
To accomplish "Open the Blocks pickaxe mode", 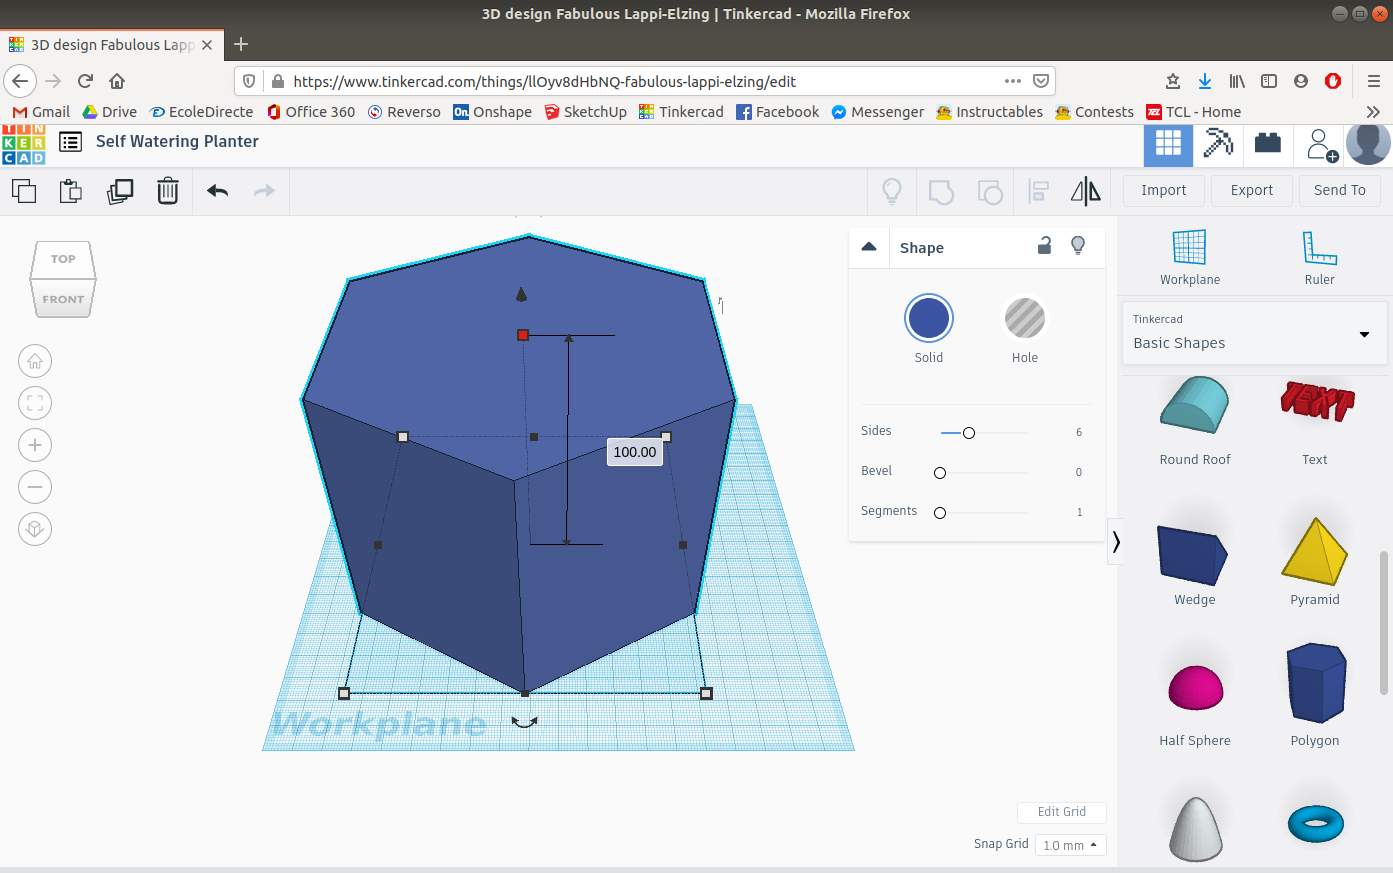I will (x=1218, y=144).
